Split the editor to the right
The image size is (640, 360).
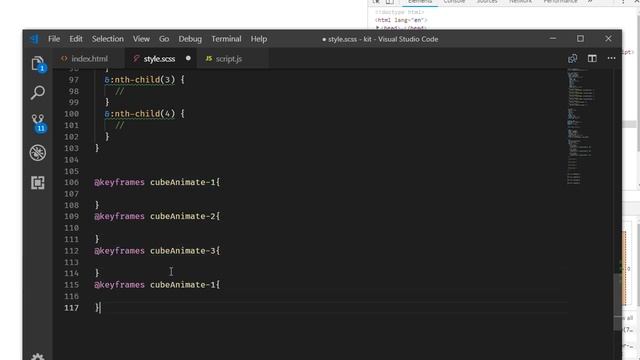point(592,58)
